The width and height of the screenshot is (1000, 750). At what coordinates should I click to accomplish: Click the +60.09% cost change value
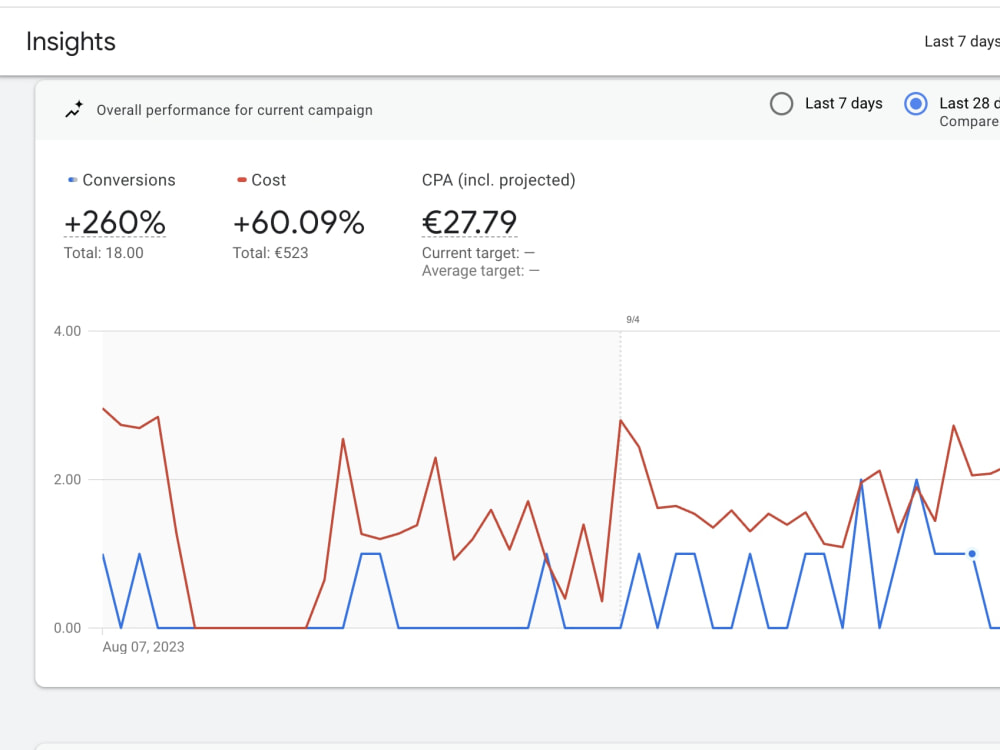298,223
